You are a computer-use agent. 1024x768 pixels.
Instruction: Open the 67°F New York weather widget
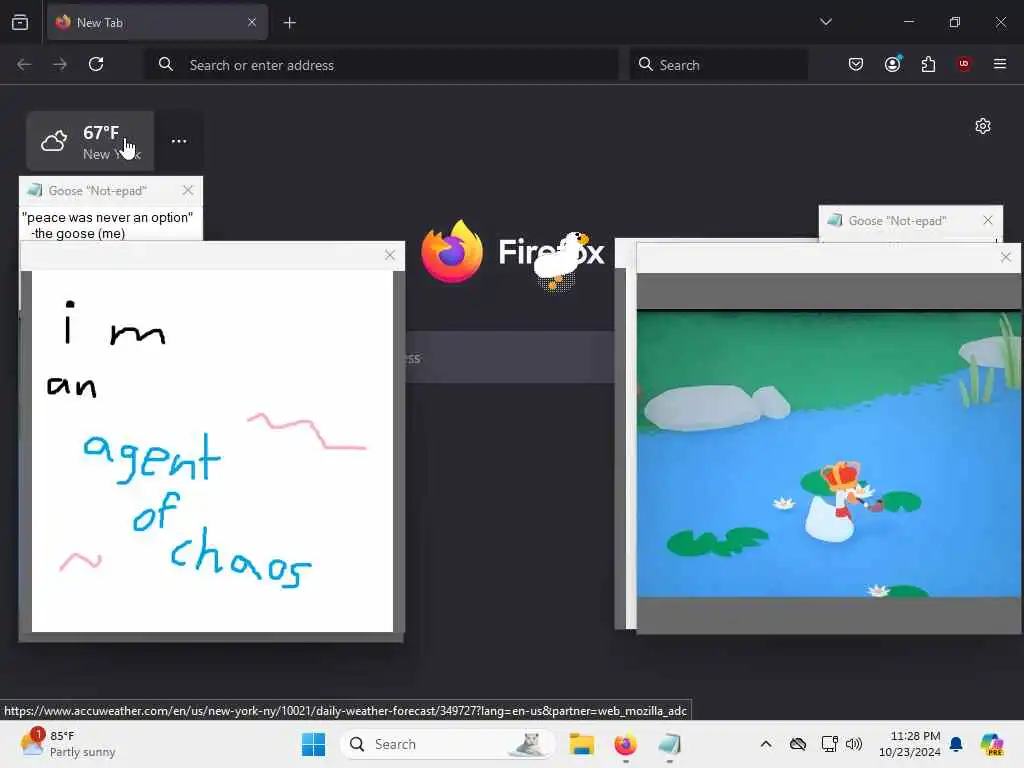coord(90,141)
